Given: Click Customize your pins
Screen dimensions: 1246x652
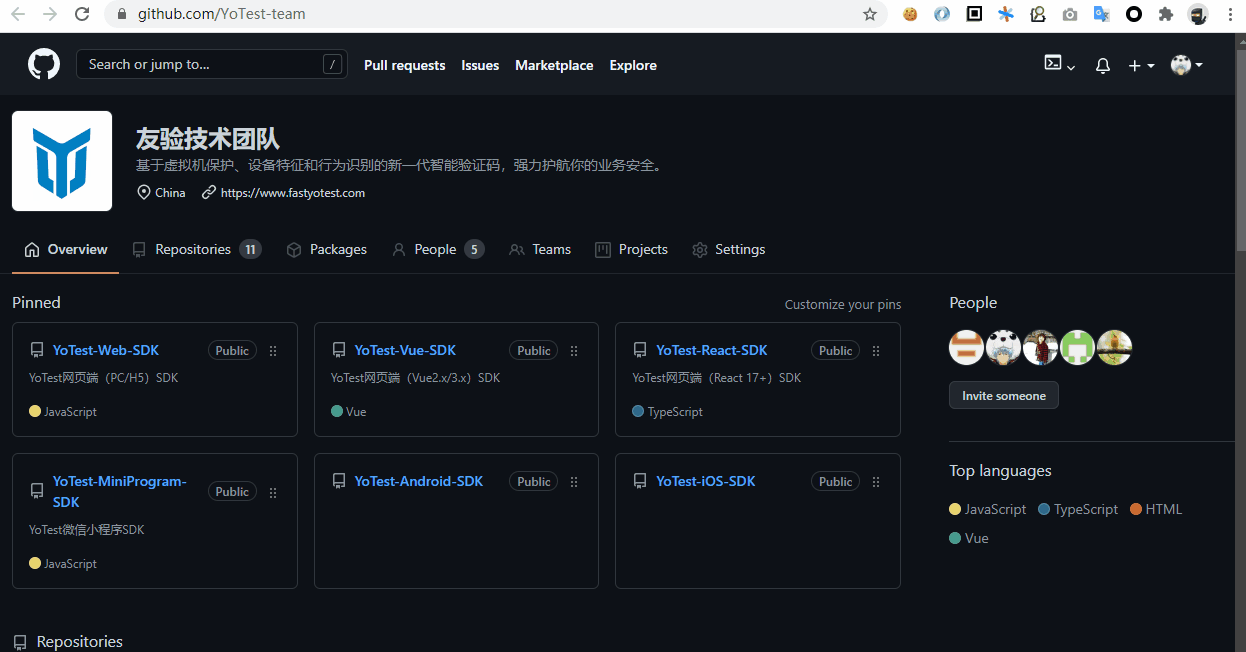Looking at the screenshot, I should click(x=843, y=304).
